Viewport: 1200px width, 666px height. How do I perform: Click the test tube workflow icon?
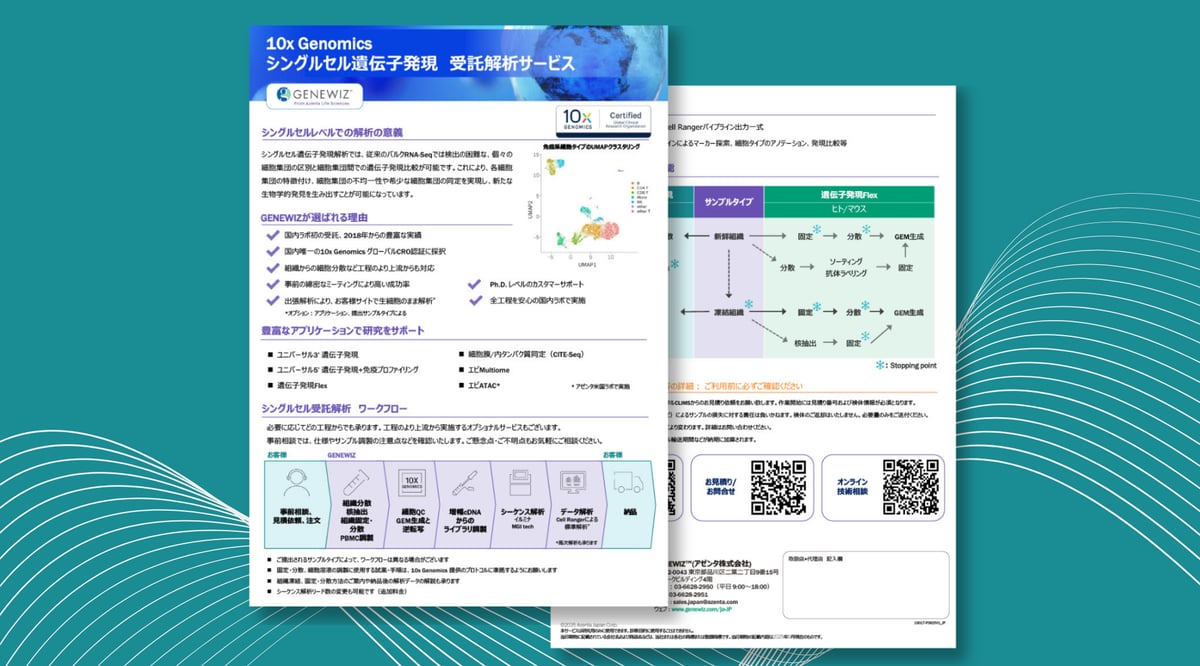click(358, 482)
